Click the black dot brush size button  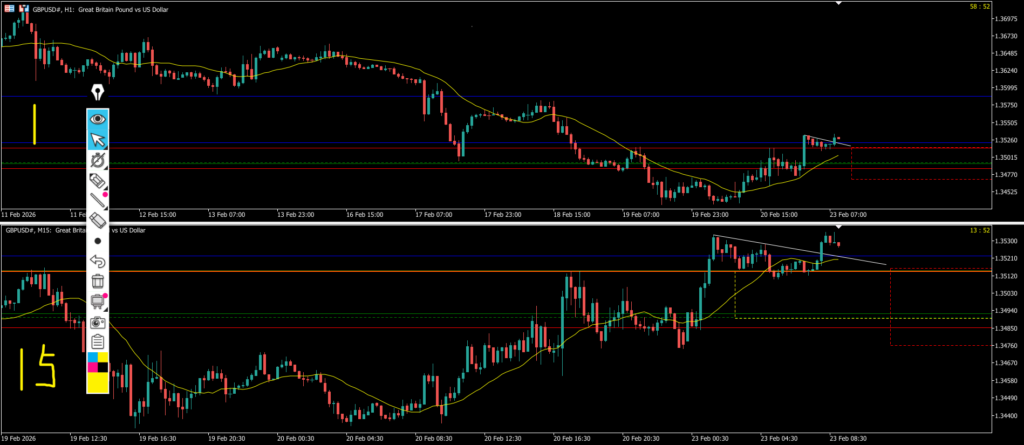(98, 241)
